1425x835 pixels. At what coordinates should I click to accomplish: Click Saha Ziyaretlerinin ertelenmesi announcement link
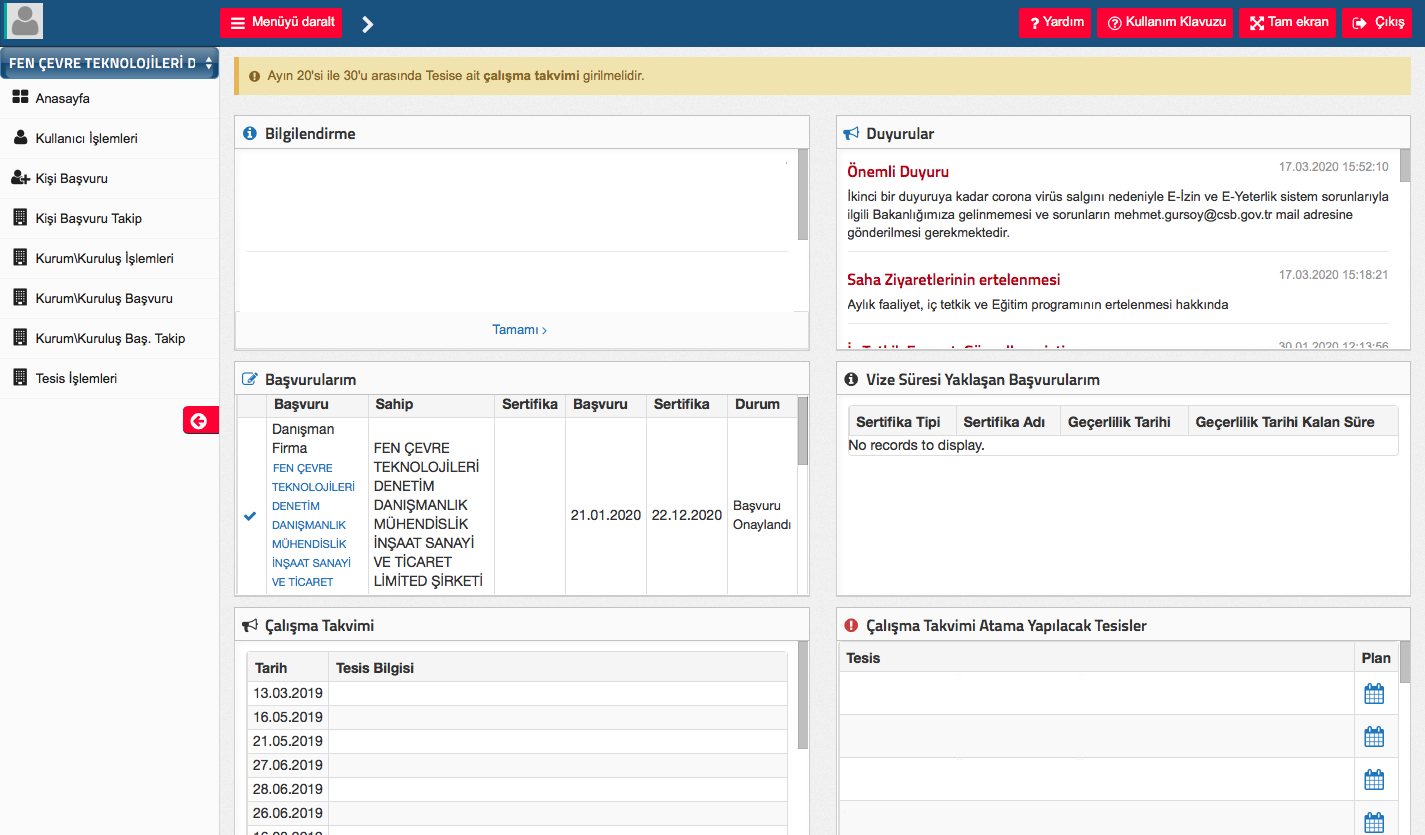[x=953, y=280]
